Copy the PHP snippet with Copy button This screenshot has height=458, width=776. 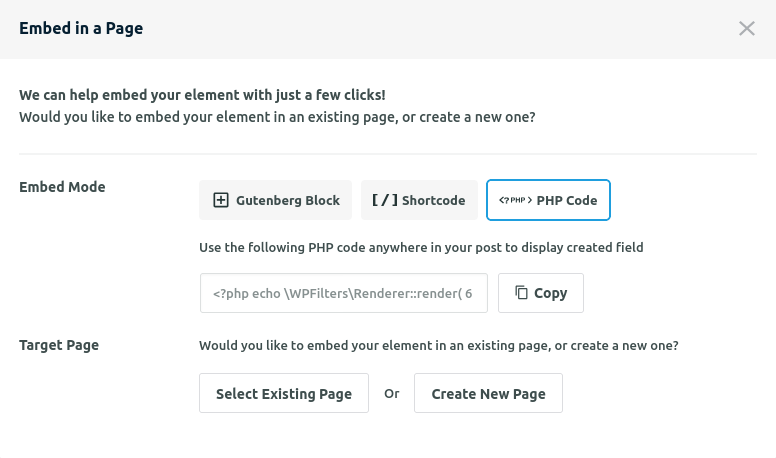click(541, 293)
